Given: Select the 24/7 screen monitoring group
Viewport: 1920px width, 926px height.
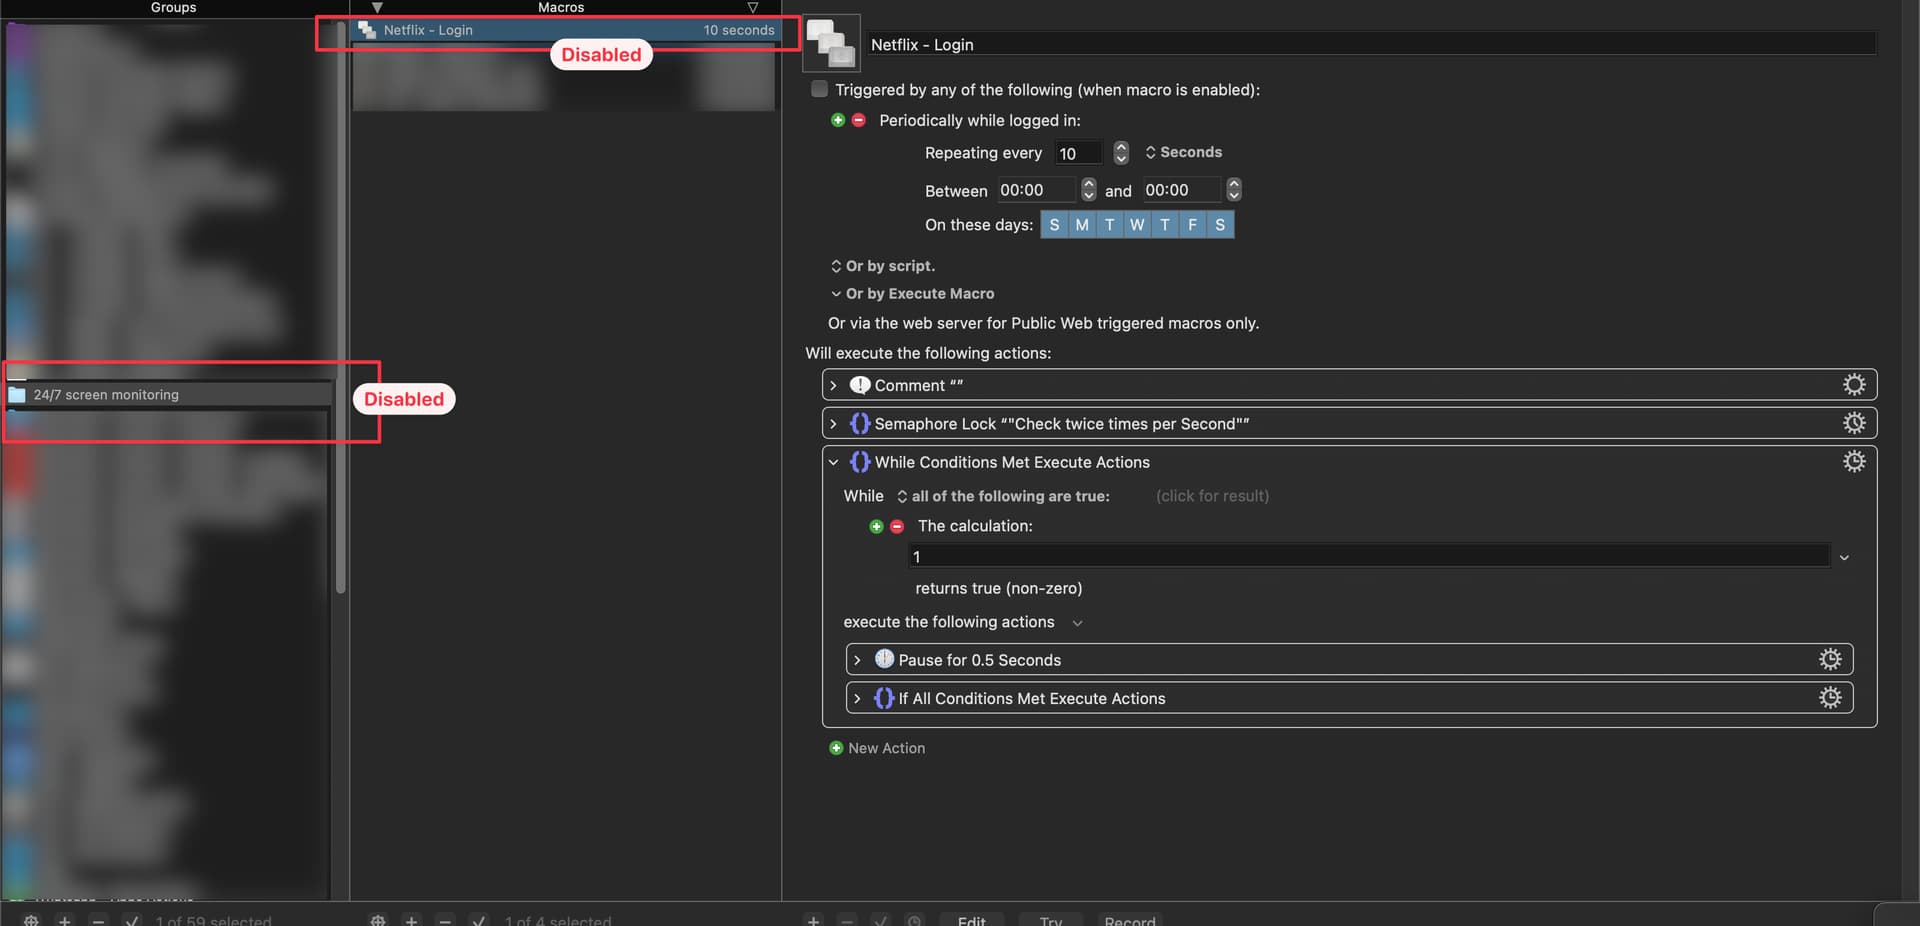Looking at the screenshot, I should click(106, 395).
